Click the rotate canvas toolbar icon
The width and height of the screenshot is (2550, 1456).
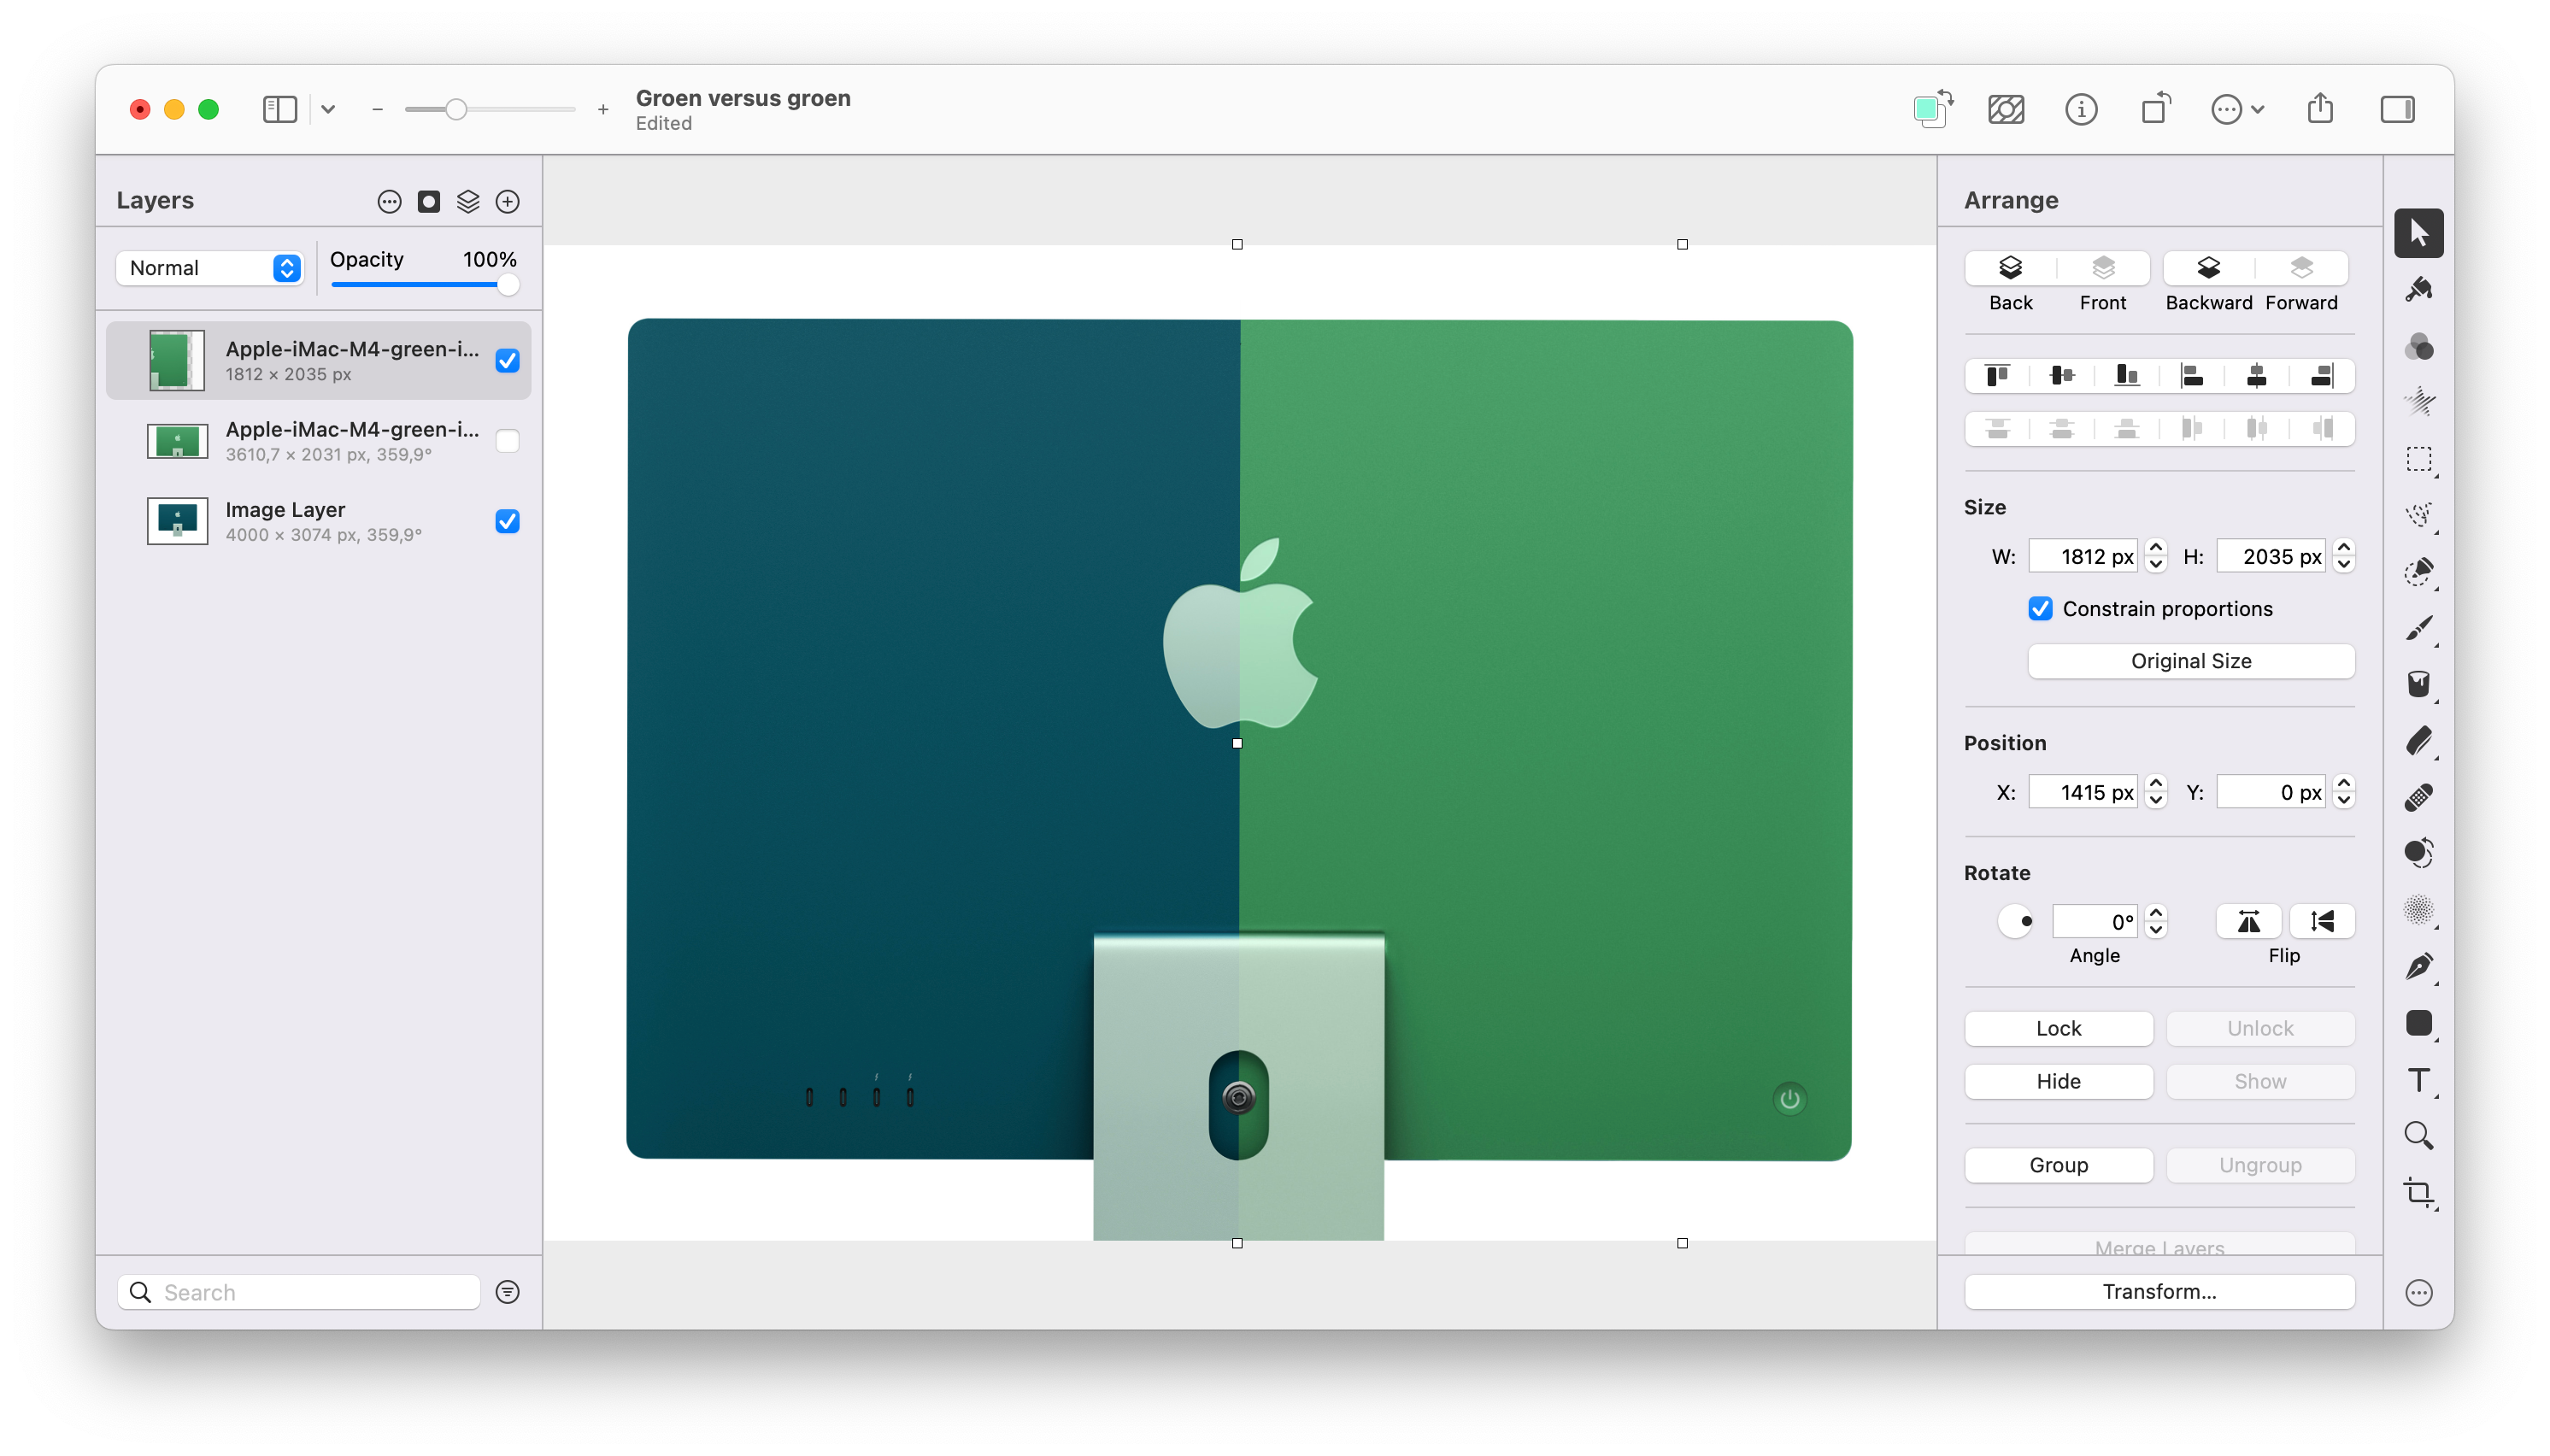(2155, 109)
